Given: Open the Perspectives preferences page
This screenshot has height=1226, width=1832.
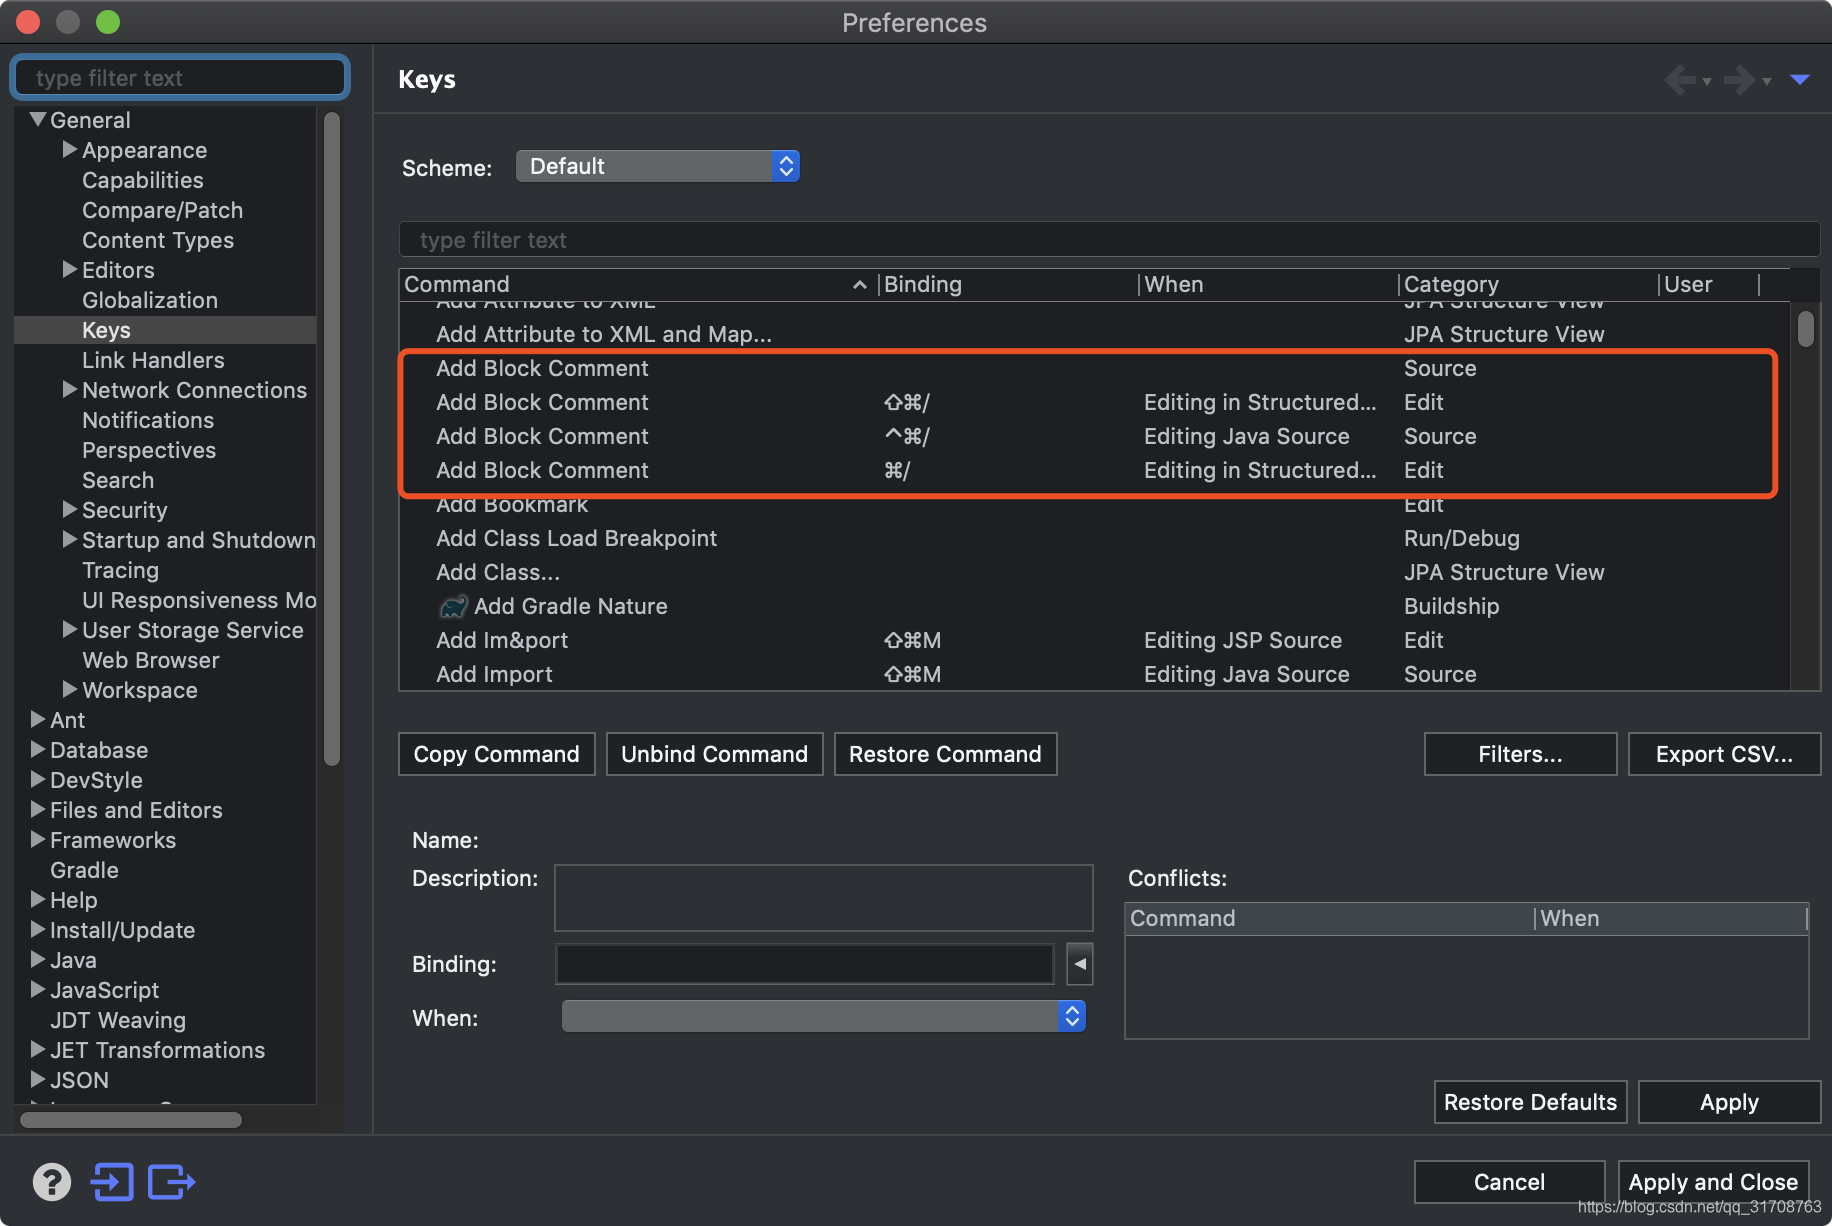Looking at the screenshot, I should [x=149, y=450].
